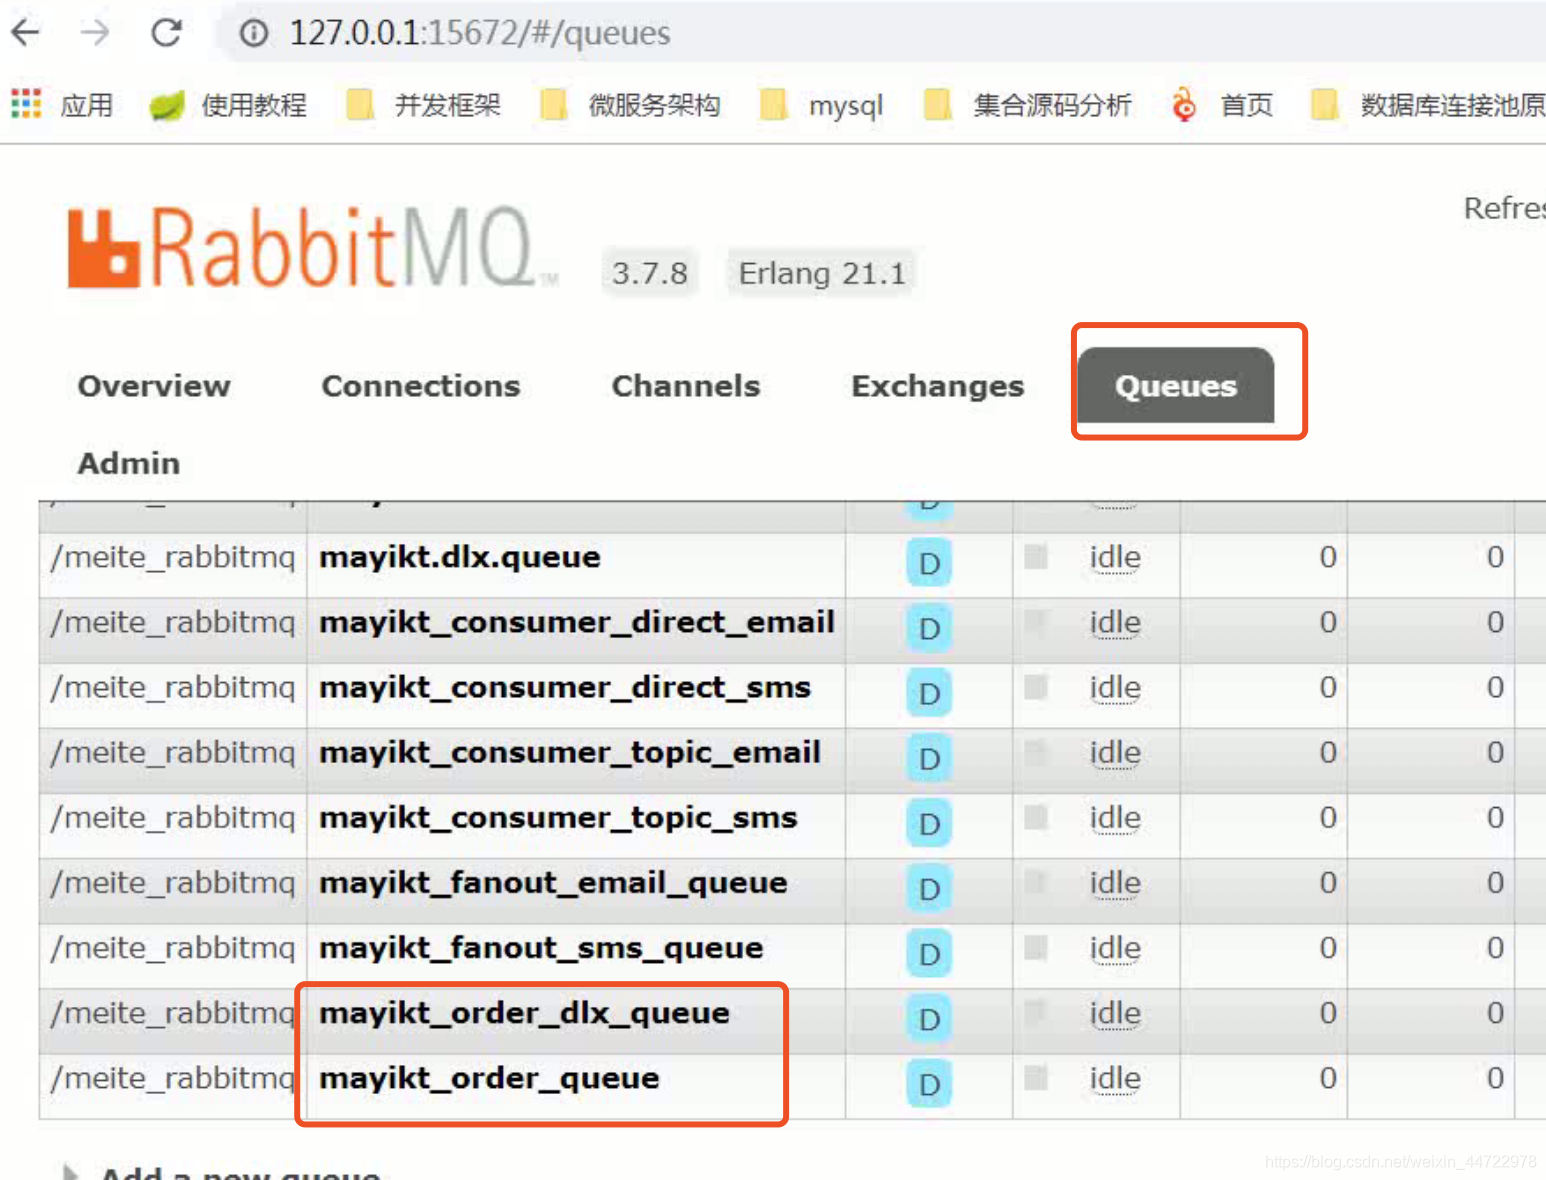Open queue mayikt_order_queue
The height and width of the screenshot is (1180, 1546).
click(x=489, y=1078)
